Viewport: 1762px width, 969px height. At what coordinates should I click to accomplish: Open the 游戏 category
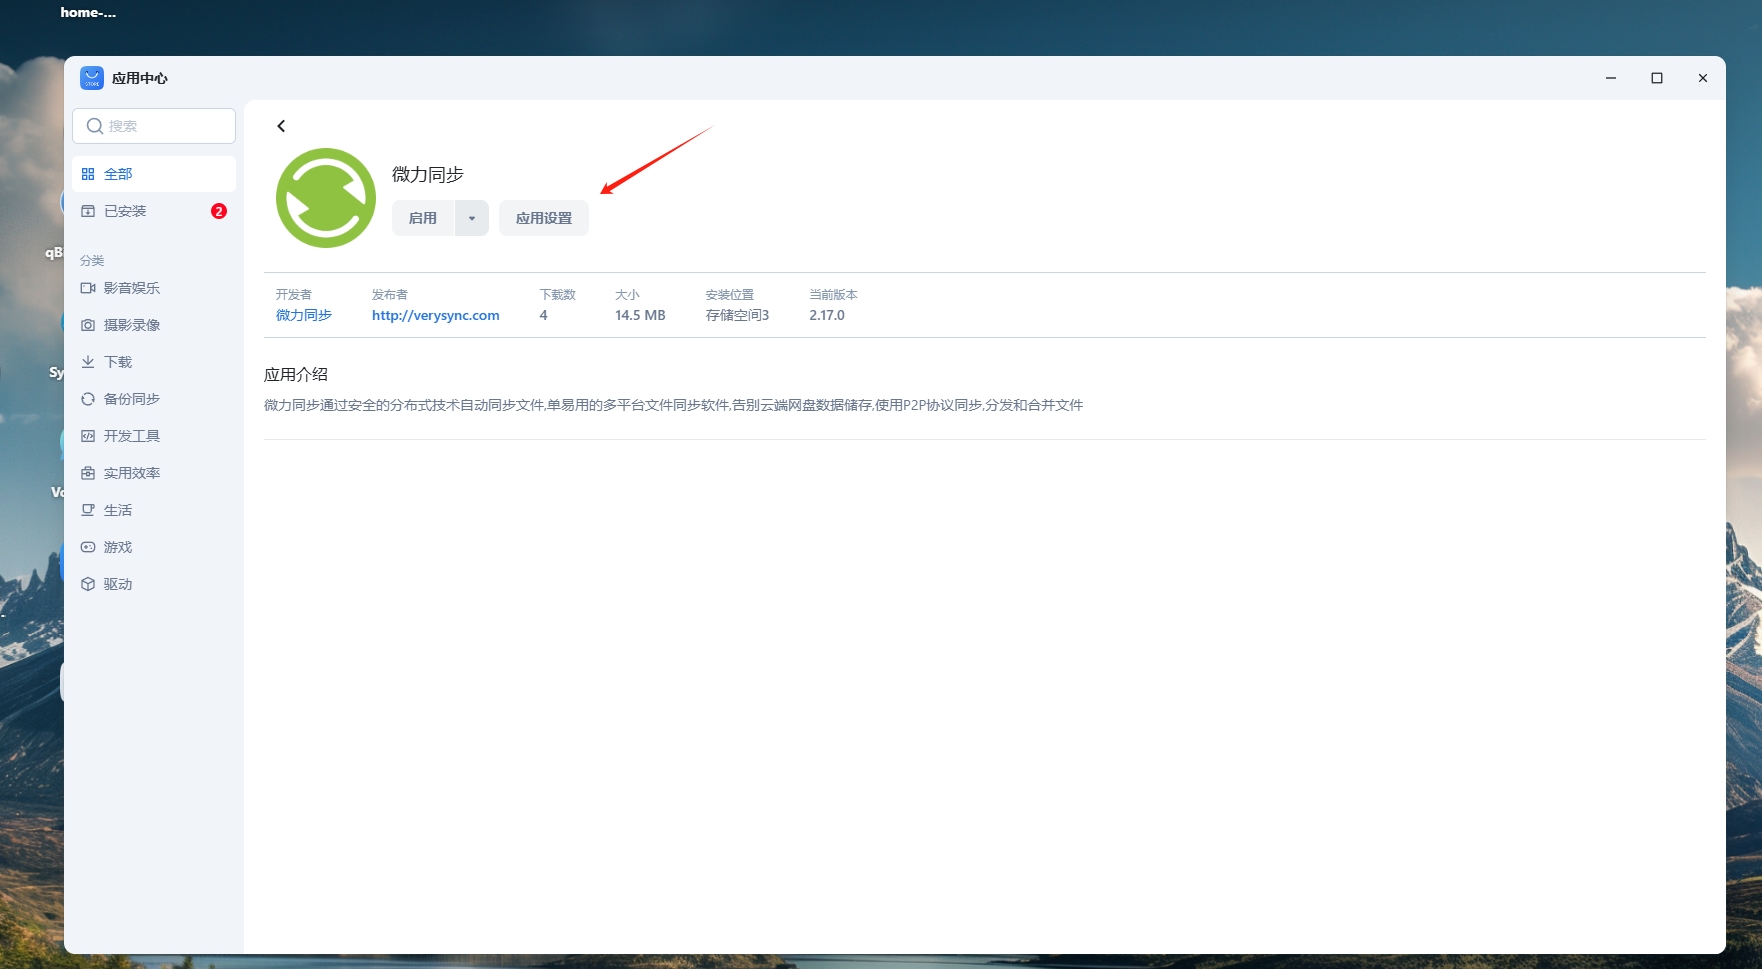point(154,547)
